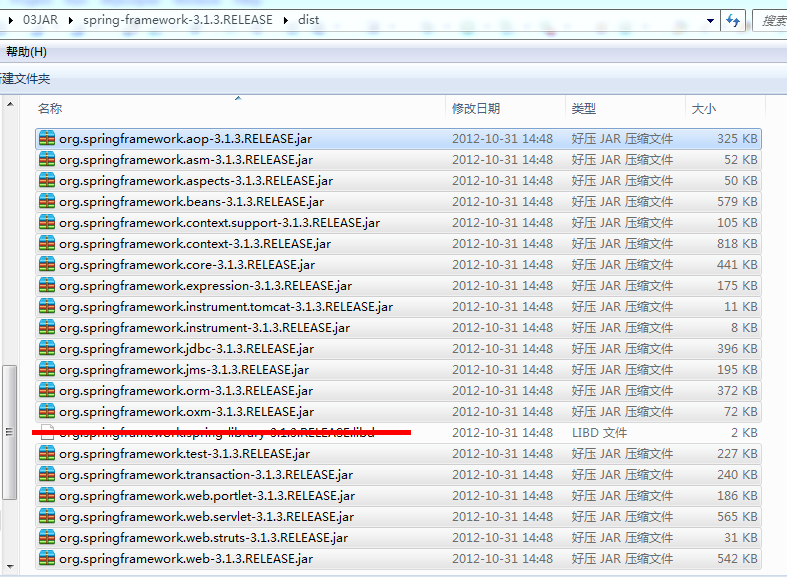Sort by the 名称 column header
Screen dimensions: 787x577
(x=240, y=108)
